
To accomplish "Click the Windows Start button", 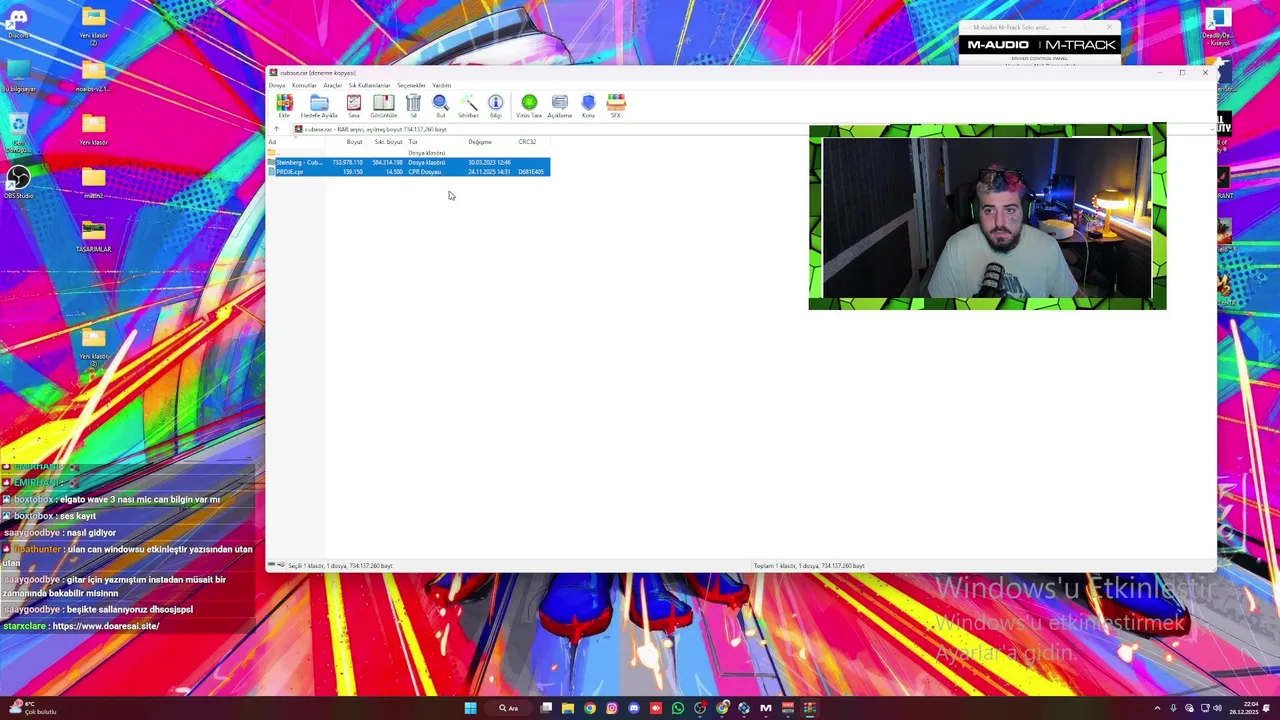I will click(x=470, y=708).
